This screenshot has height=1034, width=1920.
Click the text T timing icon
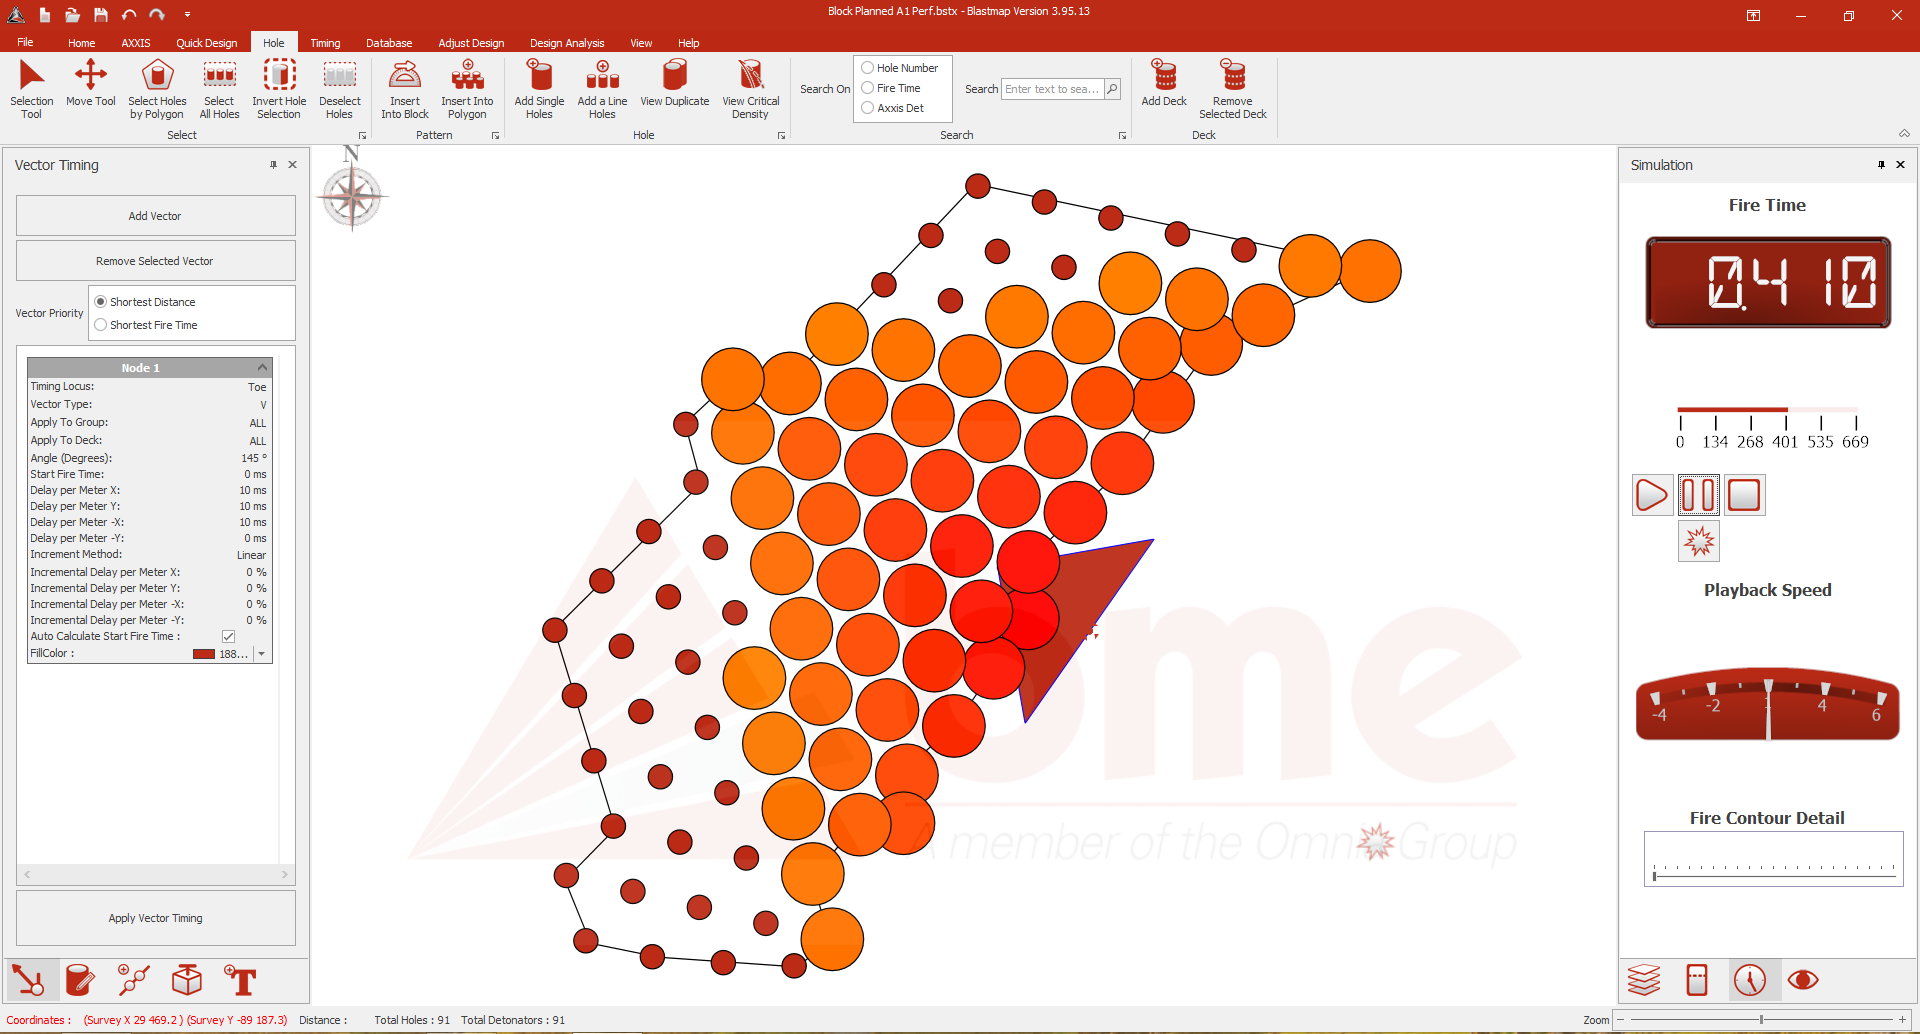coord(240,981)
